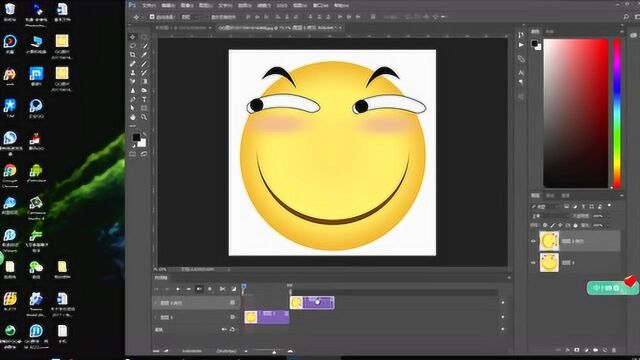Open collapsed Character panel A icon
640x360 pixels.
(x=521, y=72)
